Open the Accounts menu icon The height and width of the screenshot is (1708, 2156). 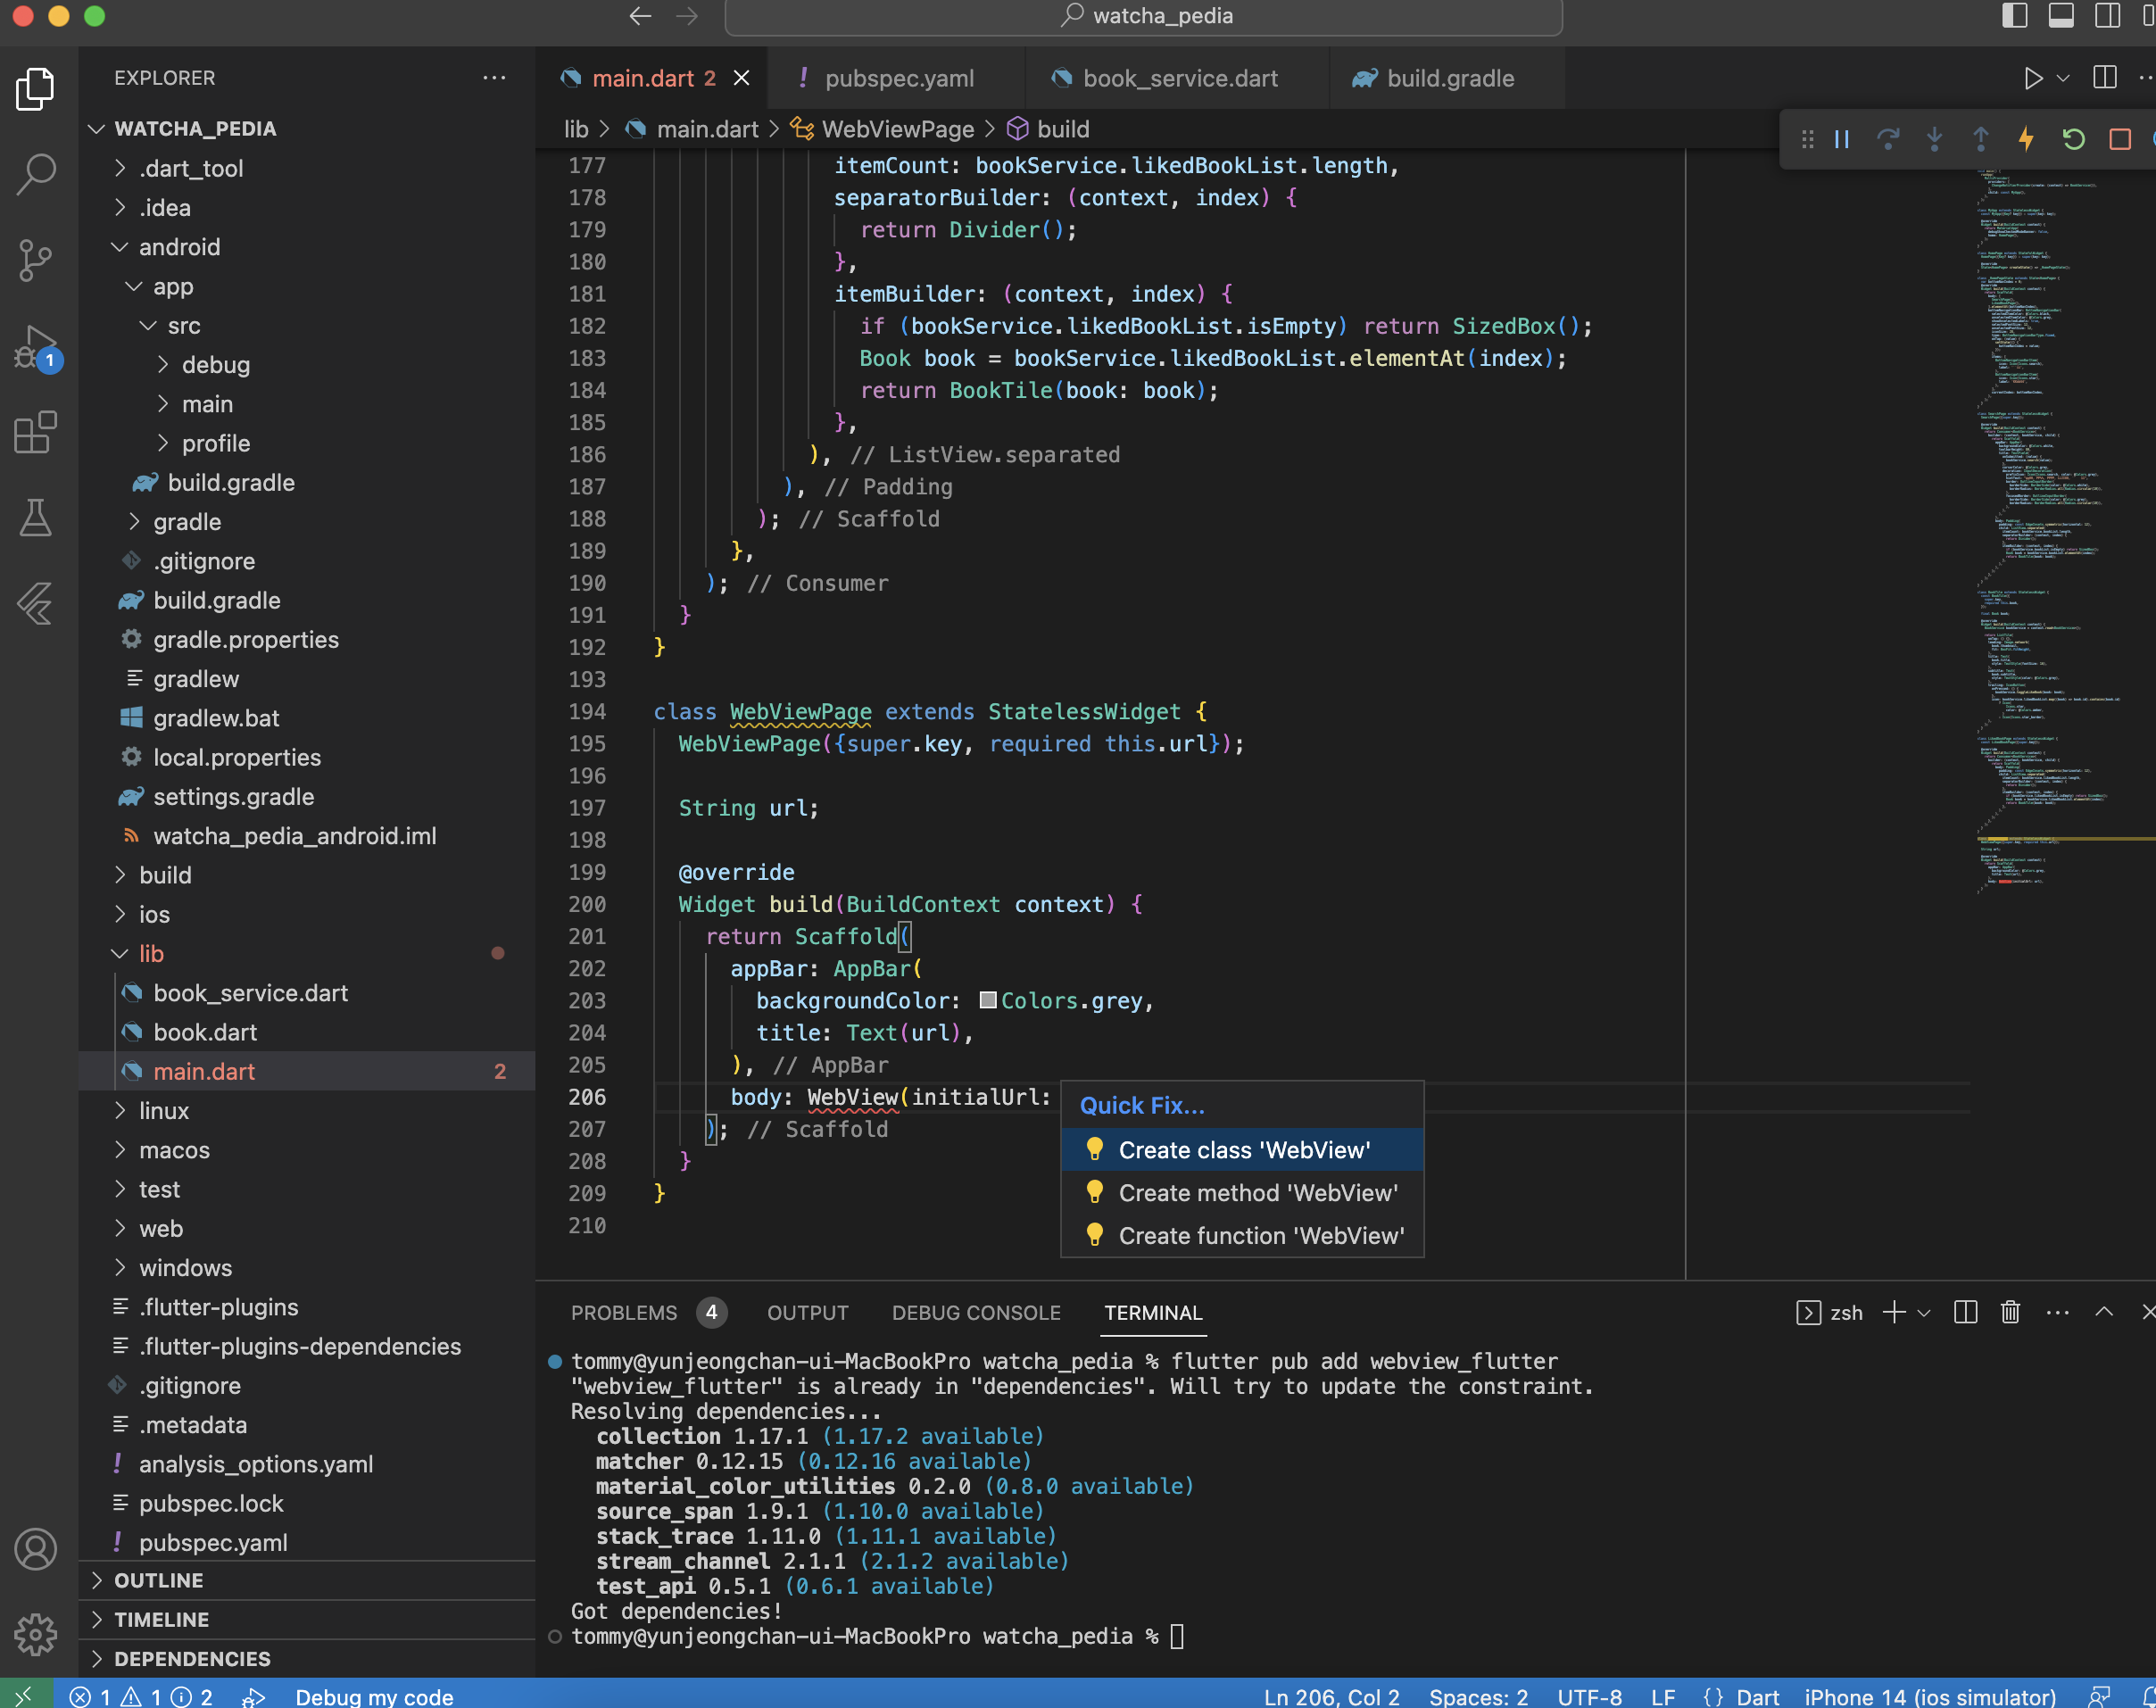(x=36, y=1550)
